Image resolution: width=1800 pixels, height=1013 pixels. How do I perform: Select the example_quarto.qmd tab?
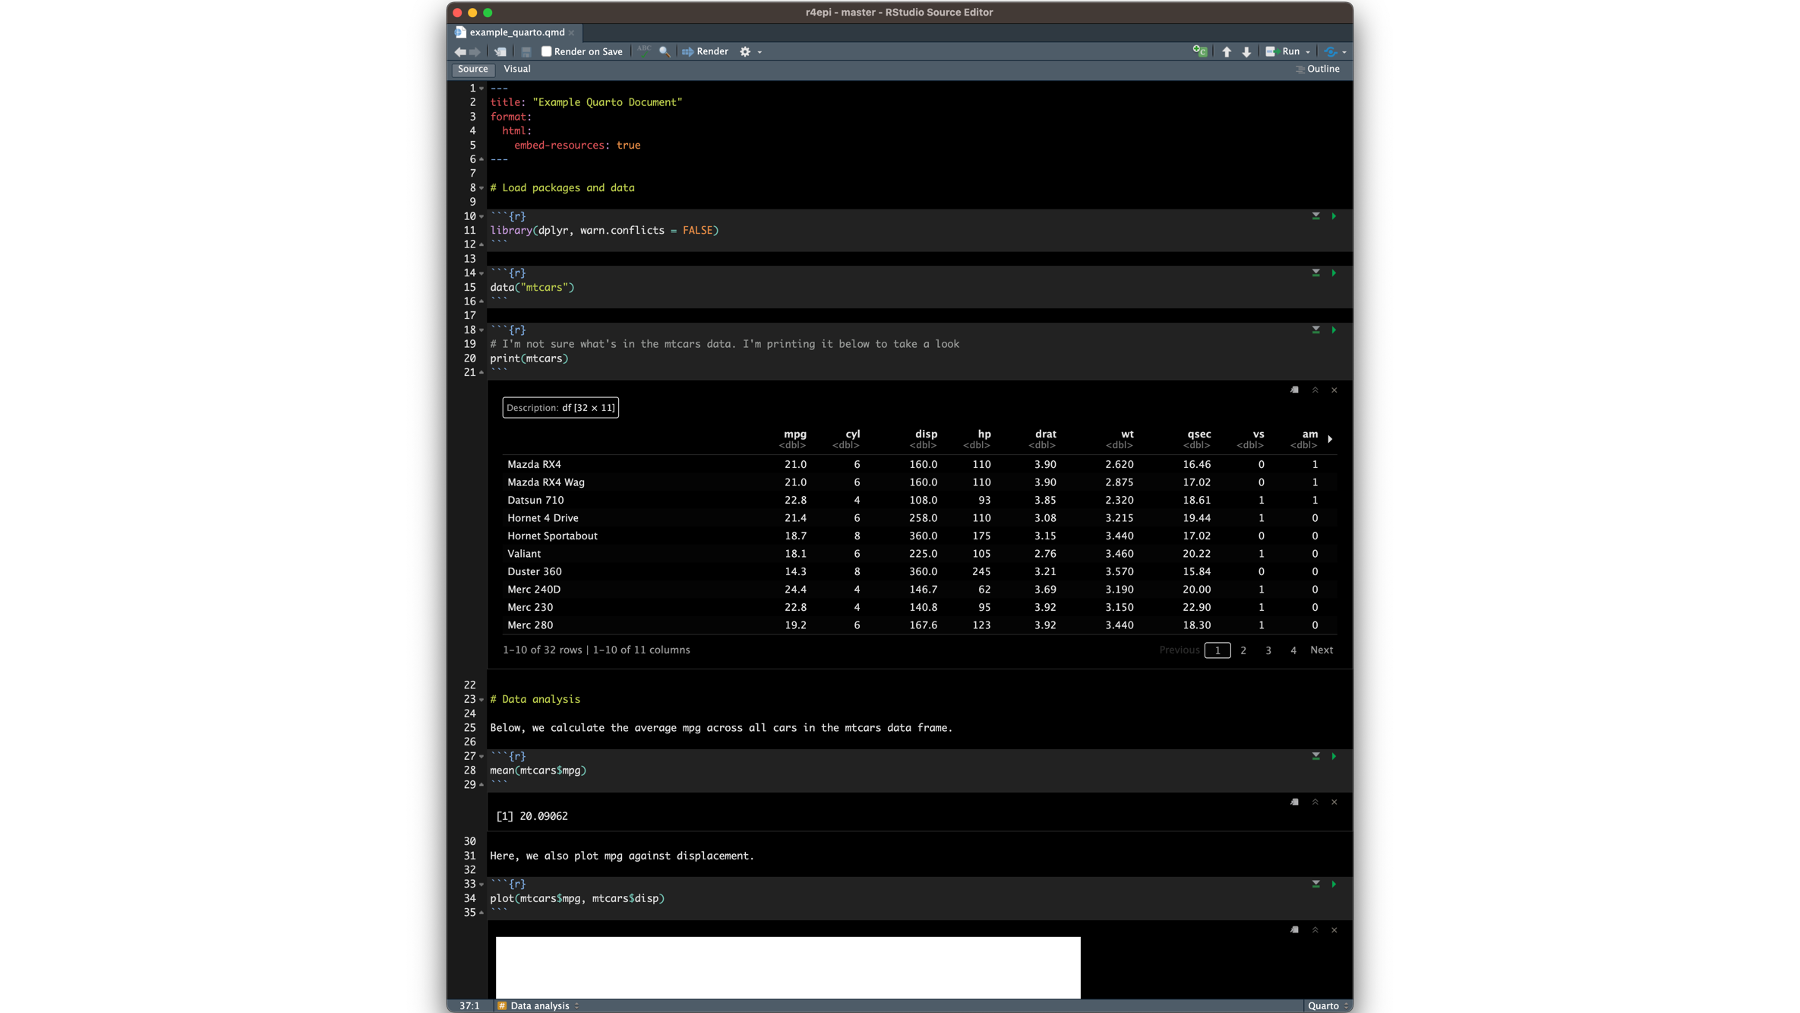pos(516,32)
